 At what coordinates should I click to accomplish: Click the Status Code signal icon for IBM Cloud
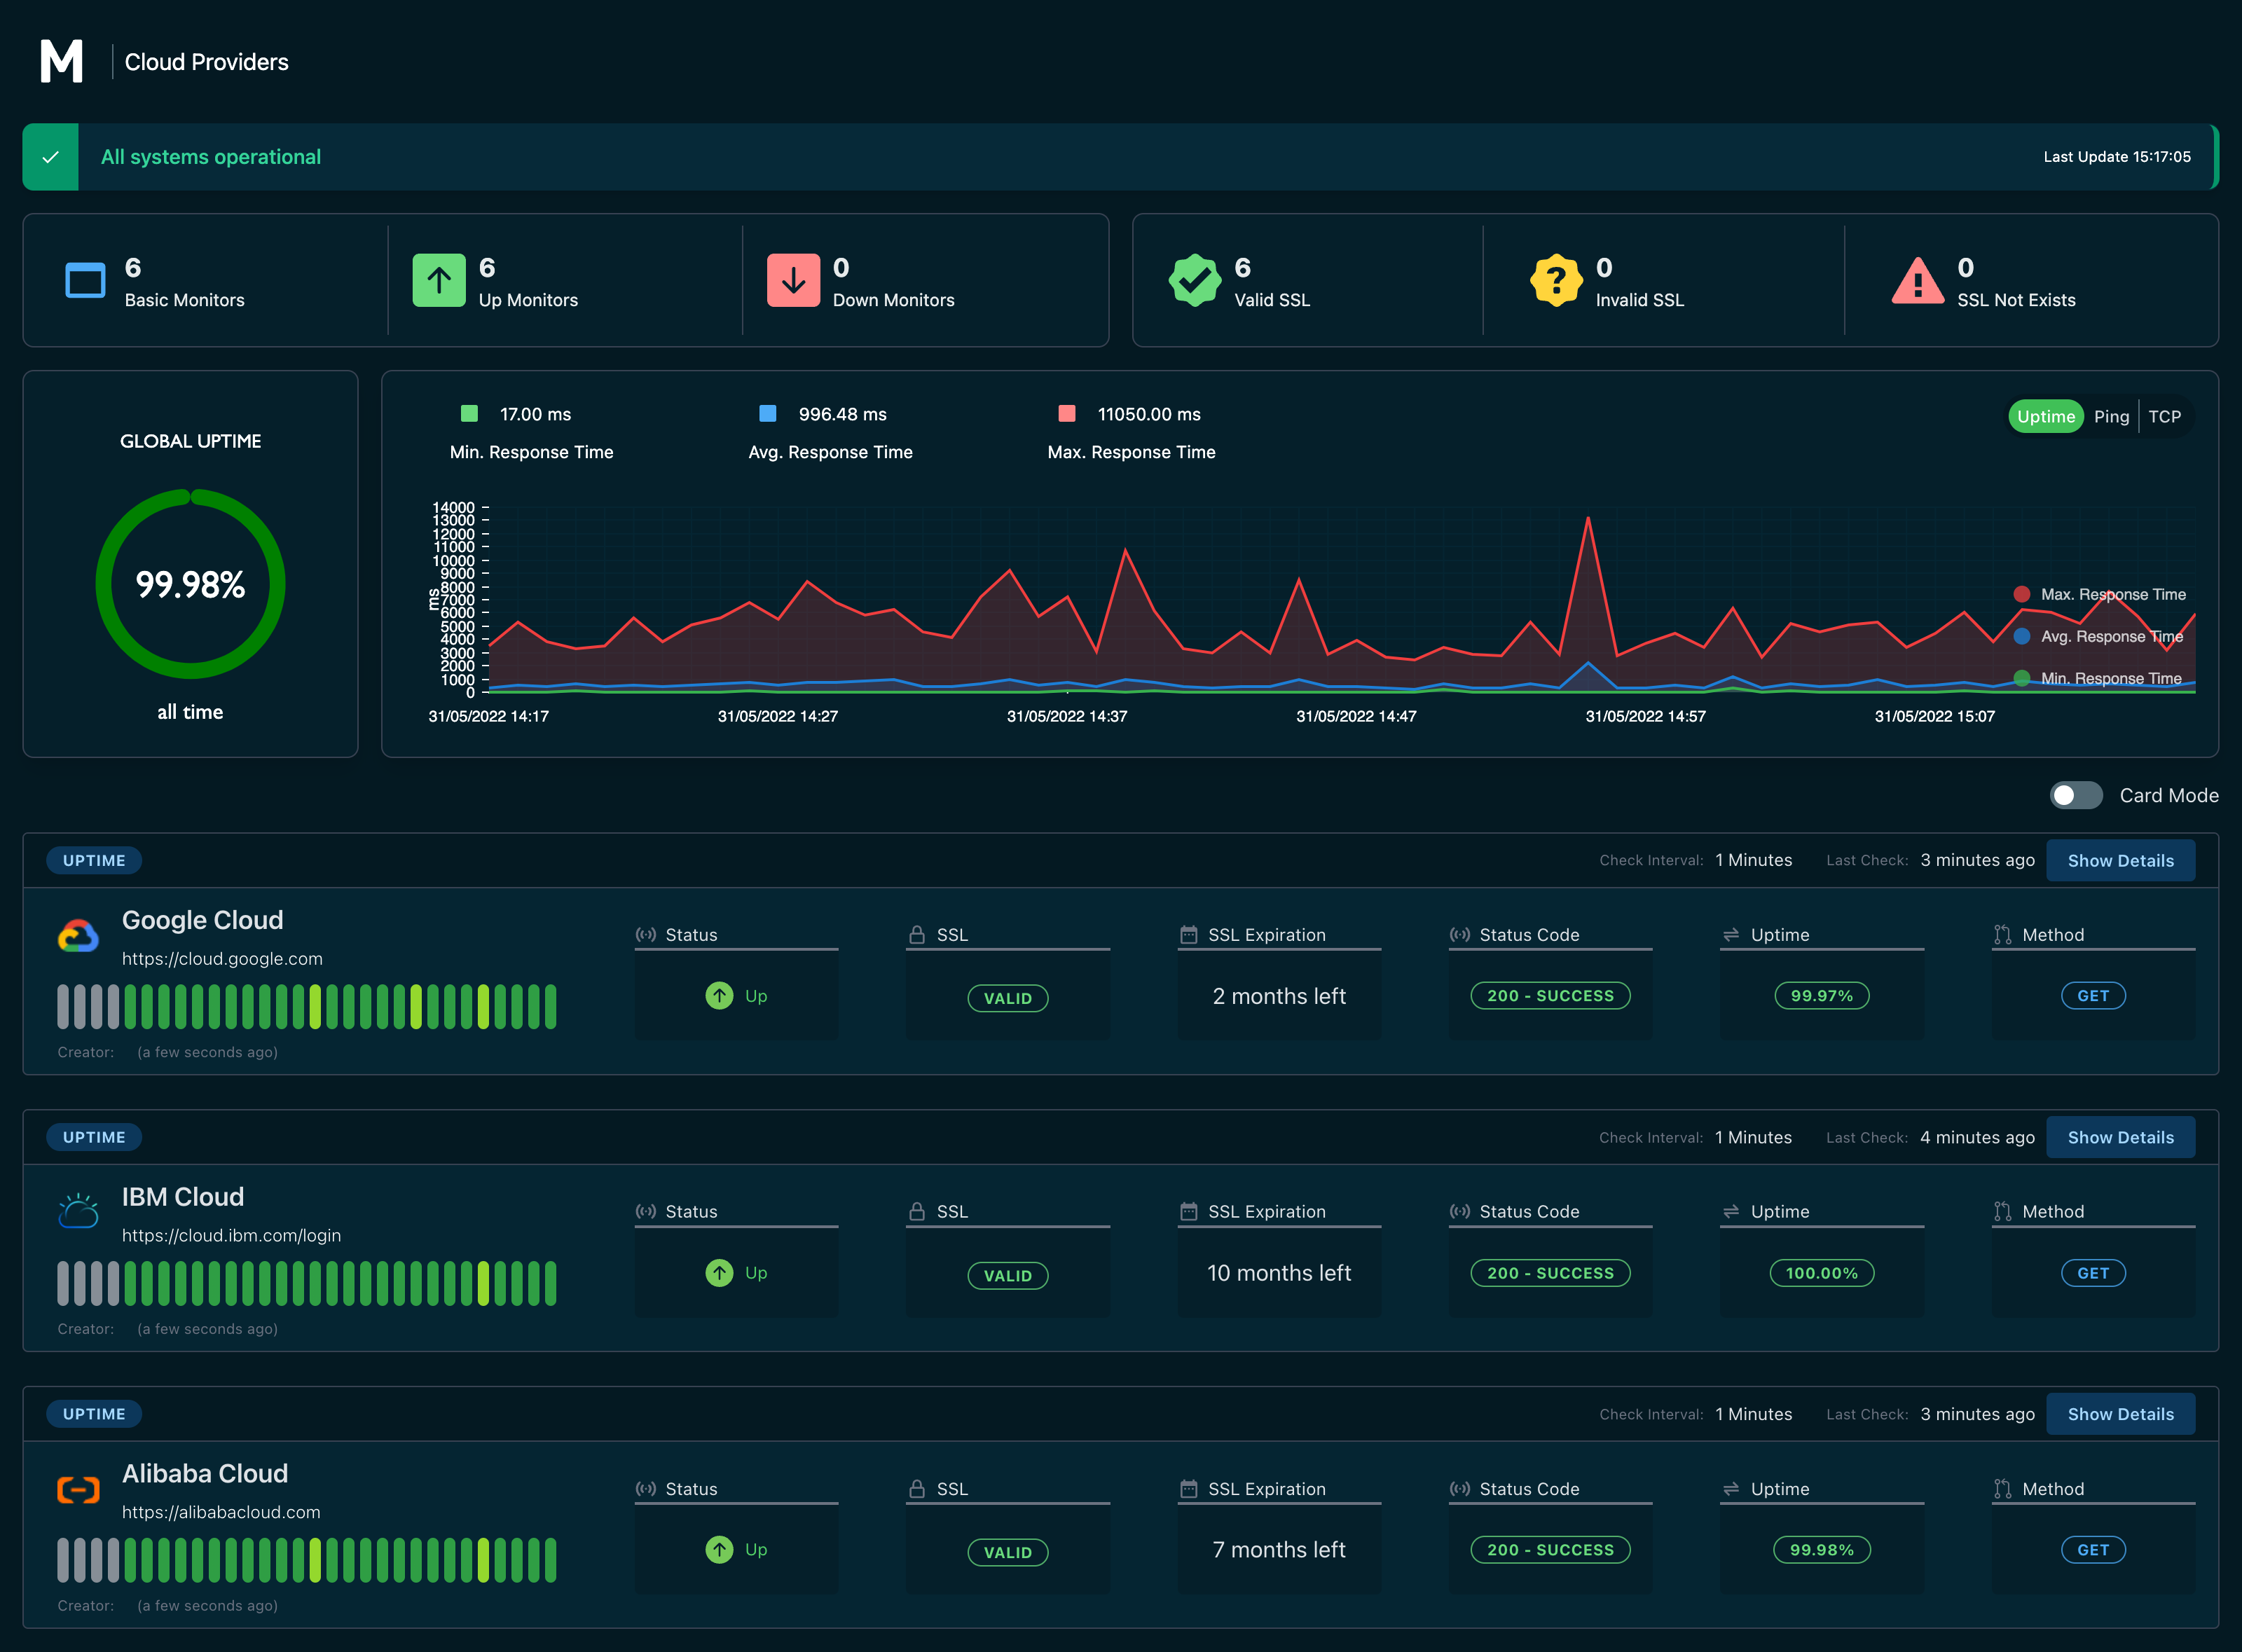(x=1460, y=1212)
